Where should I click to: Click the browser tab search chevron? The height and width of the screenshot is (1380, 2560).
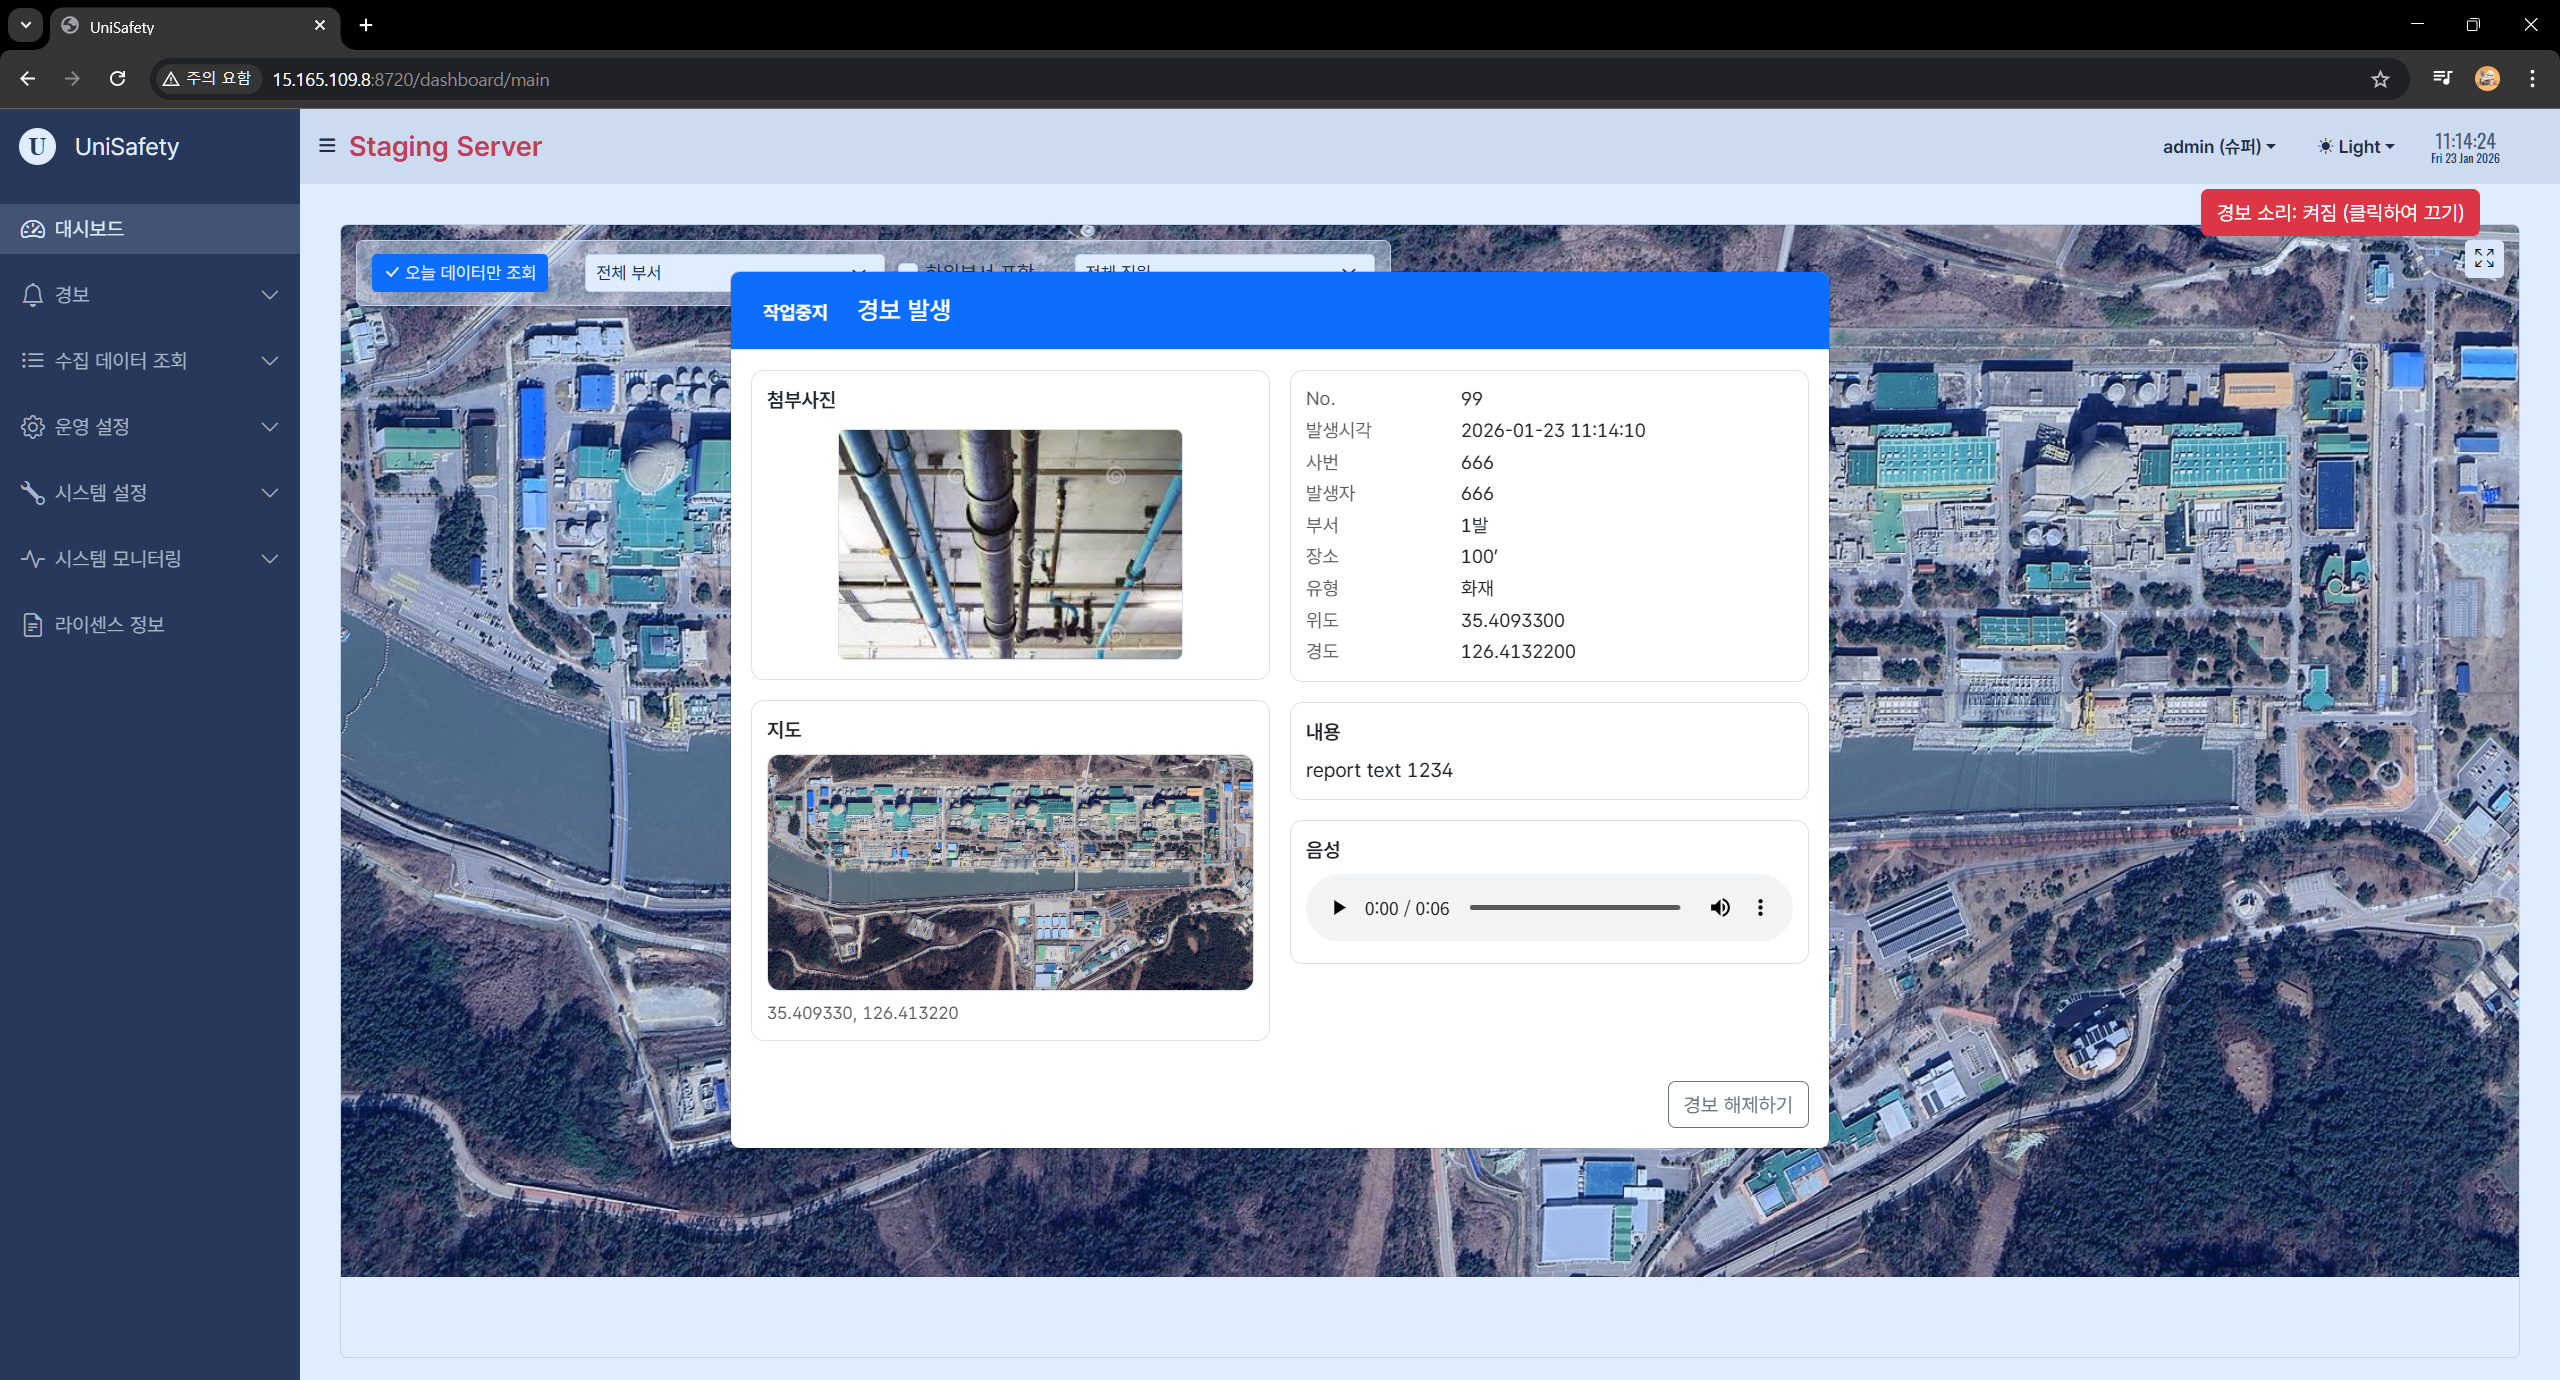[x=26, y=25]
